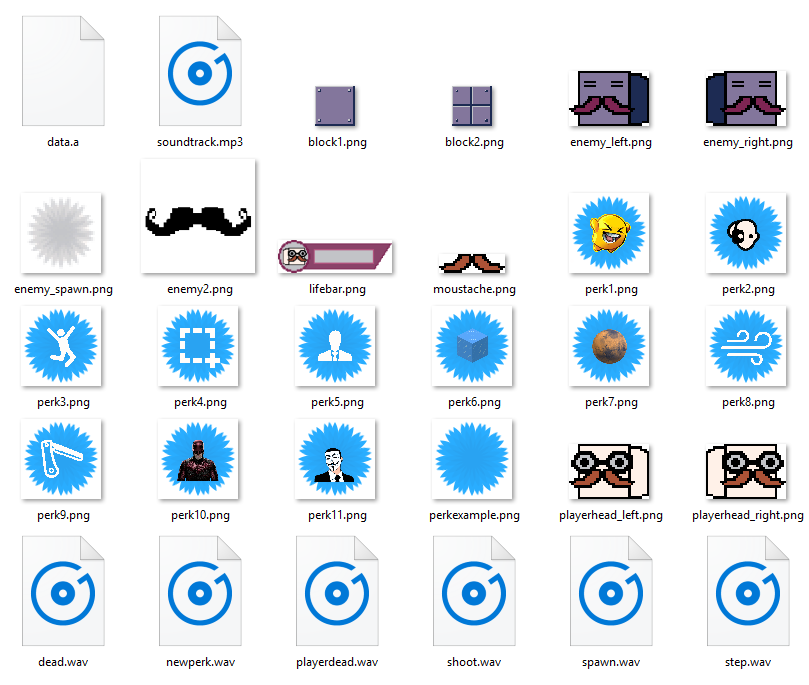Select the blank perkexample.png burst icon
The image size is (809, 685).
[472, 459]
